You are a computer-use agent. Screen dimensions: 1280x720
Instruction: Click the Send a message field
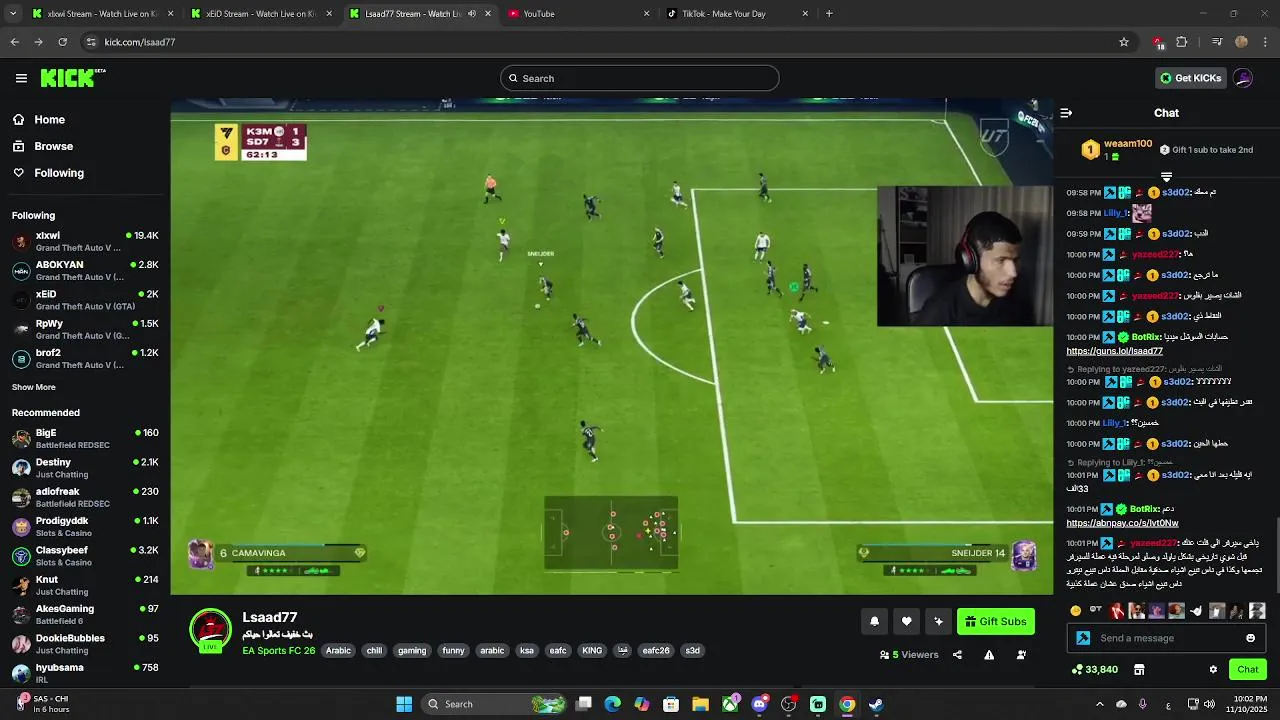(x=1166, y=638)
